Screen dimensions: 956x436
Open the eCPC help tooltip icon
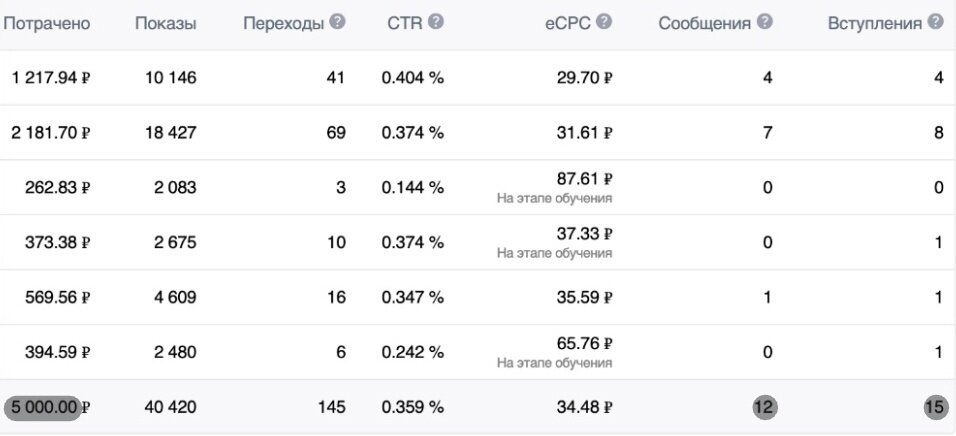click(x=604, y=22)
